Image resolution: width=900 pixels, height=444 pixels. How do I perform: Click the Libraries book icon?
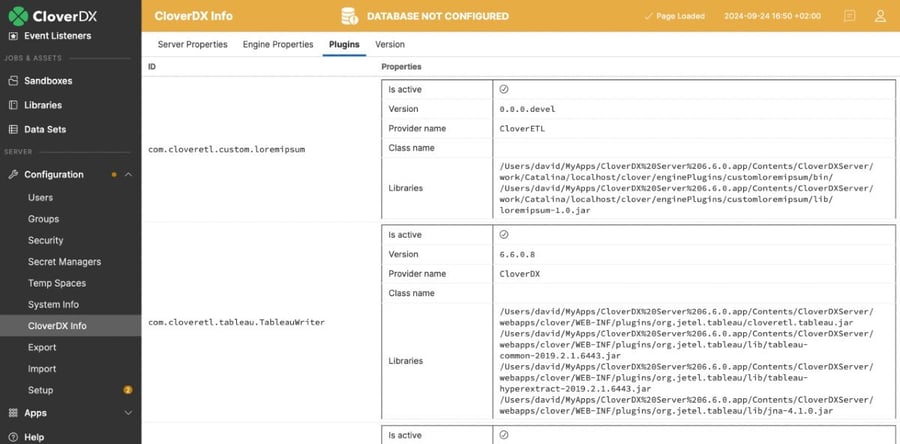13,105
